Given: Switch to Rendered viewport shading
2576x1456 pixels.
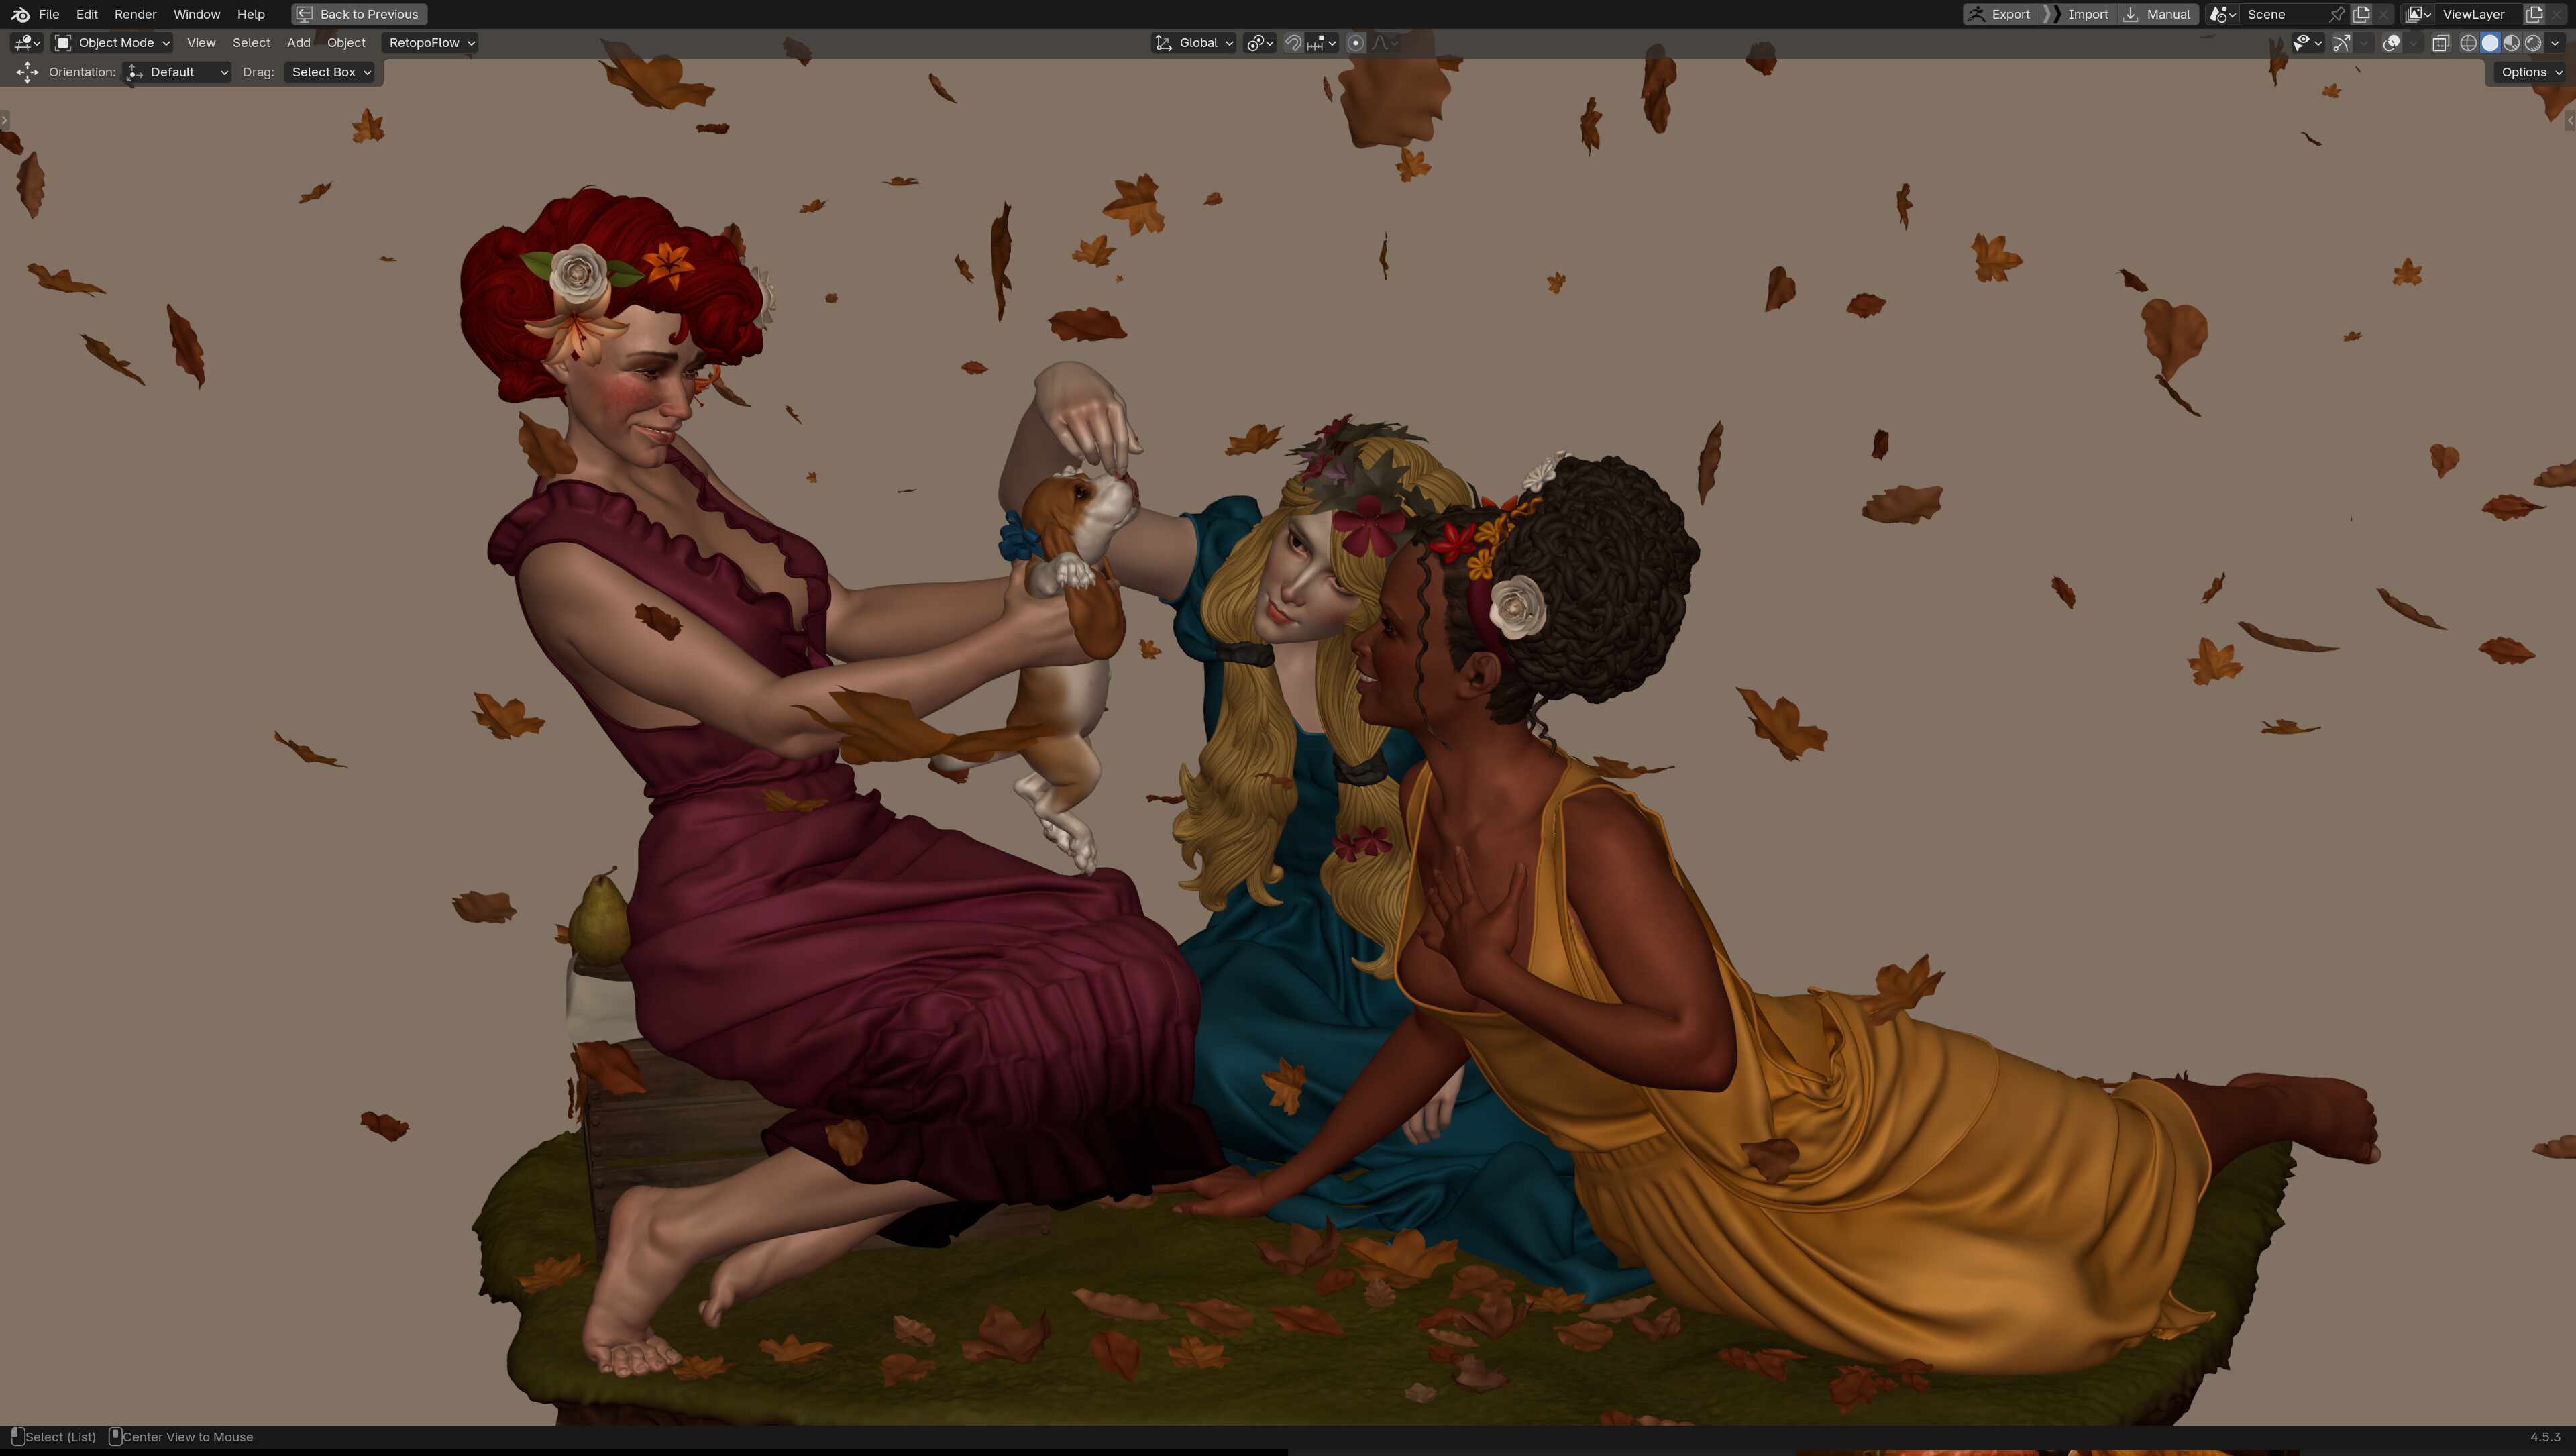Looking at the screenshot, I should 2533,43.
